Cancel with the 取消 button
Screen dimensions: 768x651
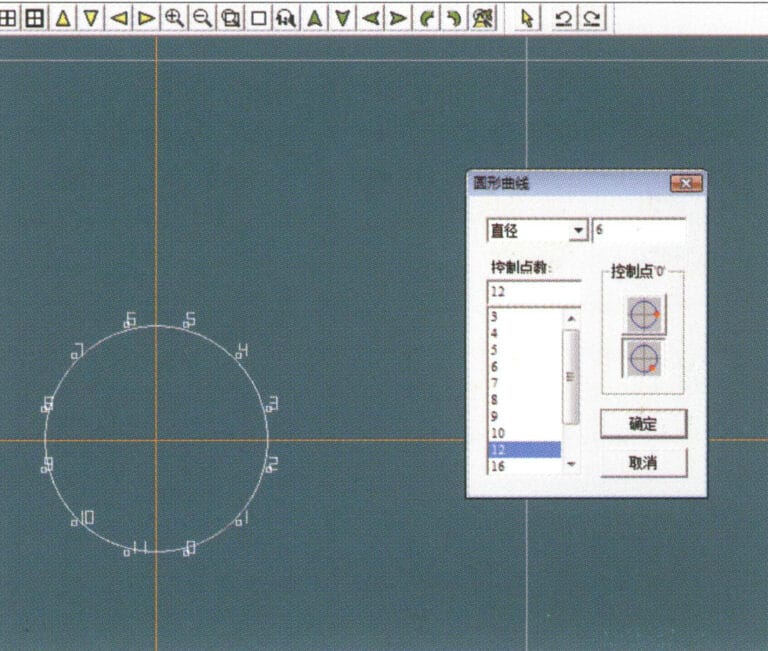(644, 463)
